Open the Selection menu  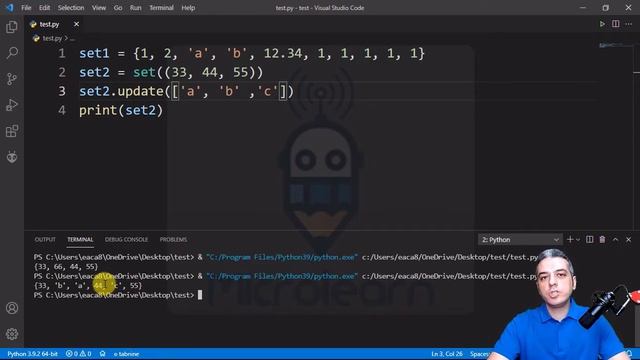[71, 8]
